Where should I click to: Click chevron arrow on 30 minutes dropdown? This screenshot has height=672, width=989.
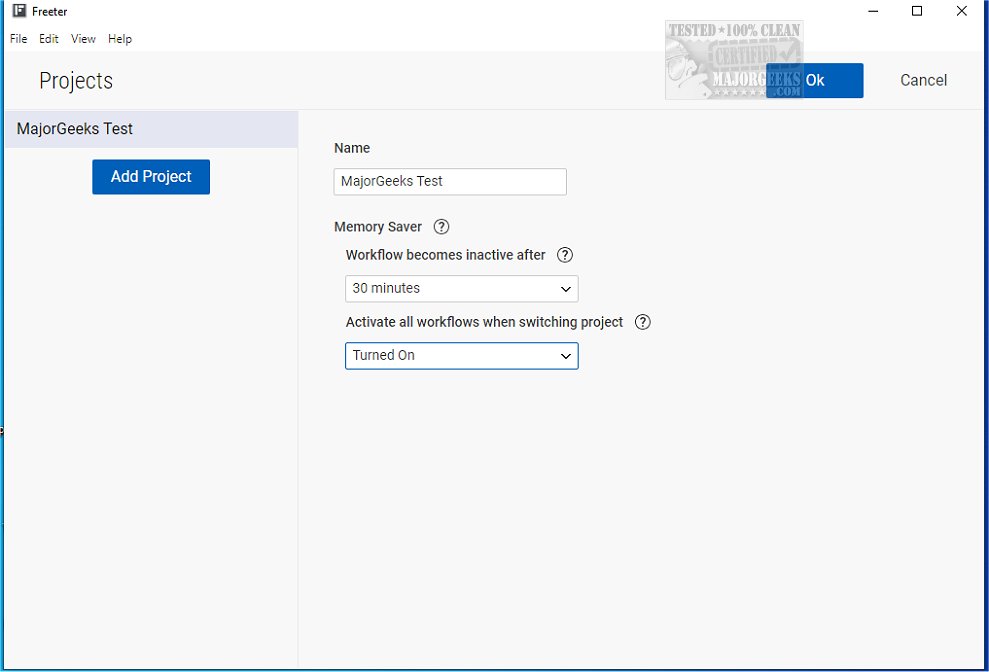click(x=565, y=289)
